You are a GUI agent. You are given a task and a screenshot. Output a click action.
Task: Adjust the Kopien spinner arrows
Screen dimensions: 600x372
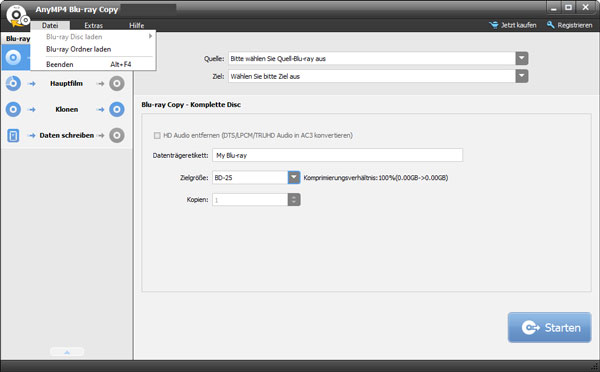click(x=294, y=199)
